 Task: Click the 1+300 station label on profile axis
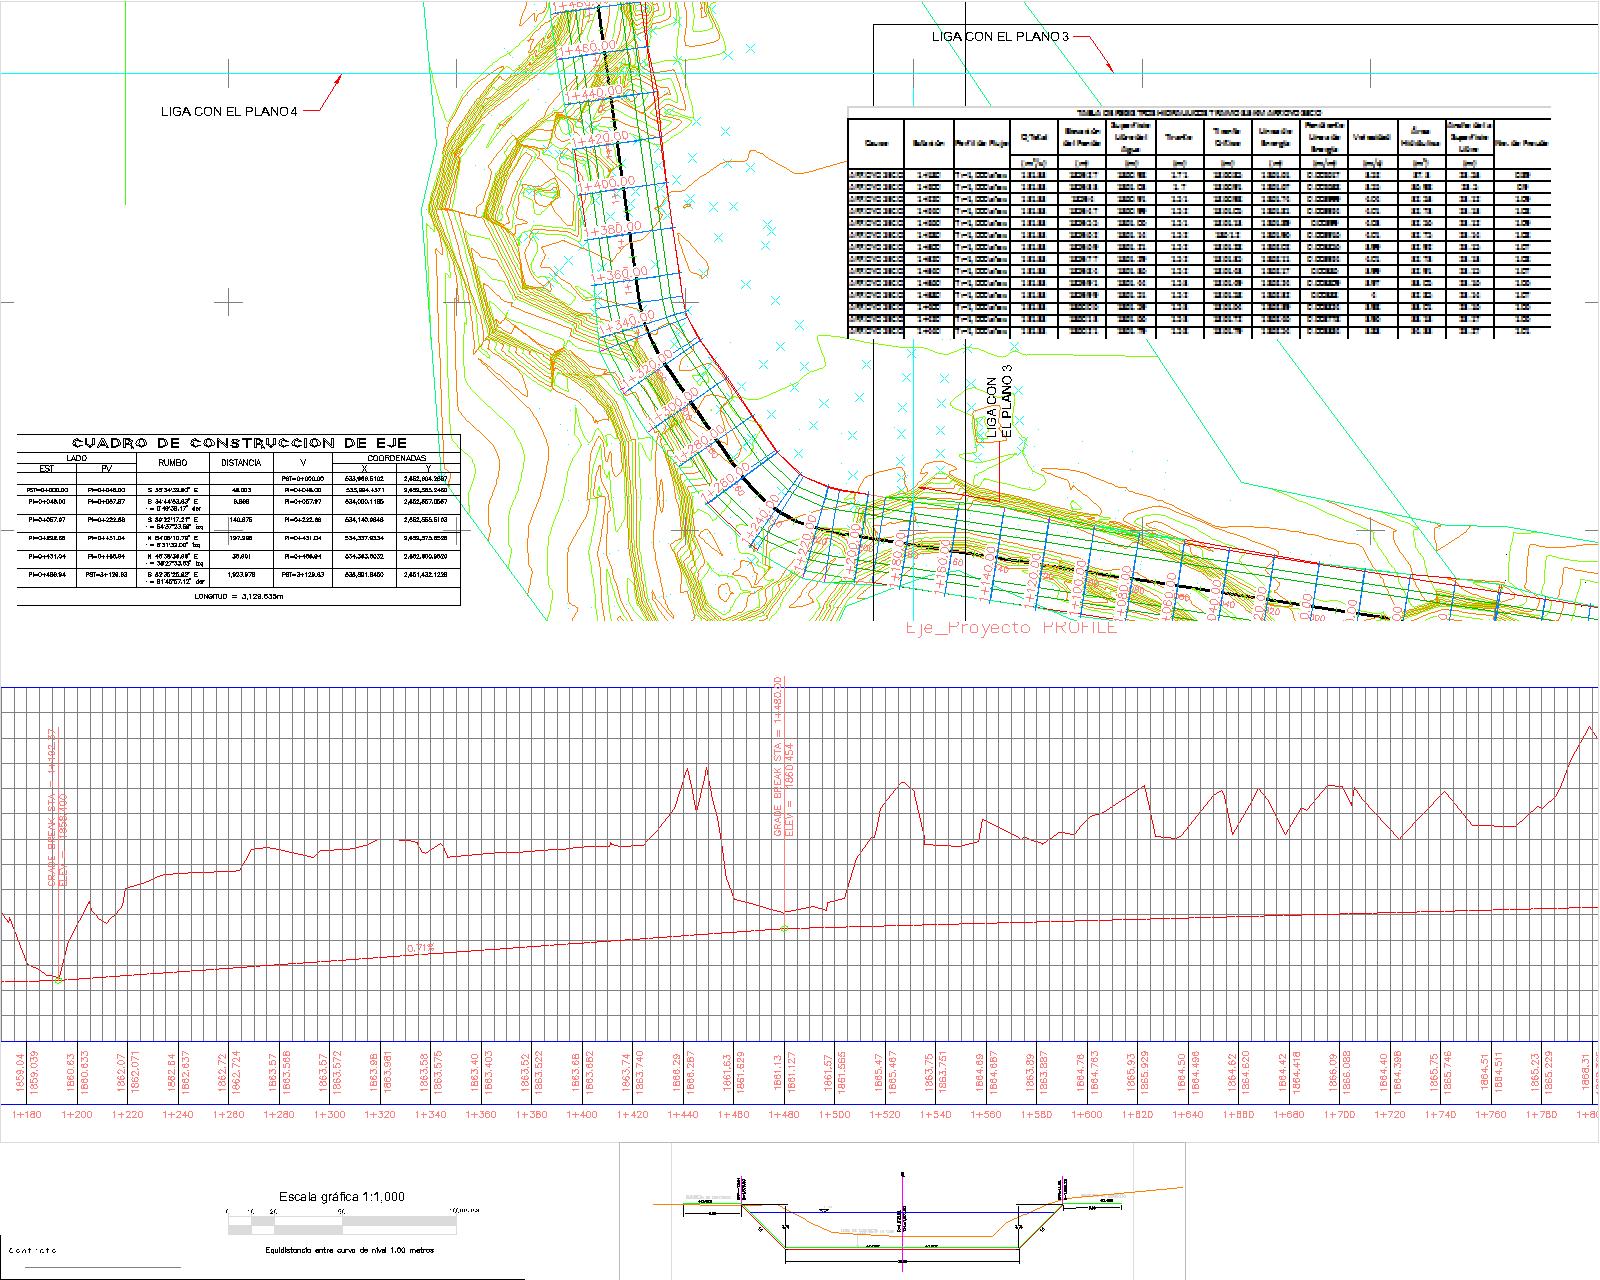coord(329,1114)
